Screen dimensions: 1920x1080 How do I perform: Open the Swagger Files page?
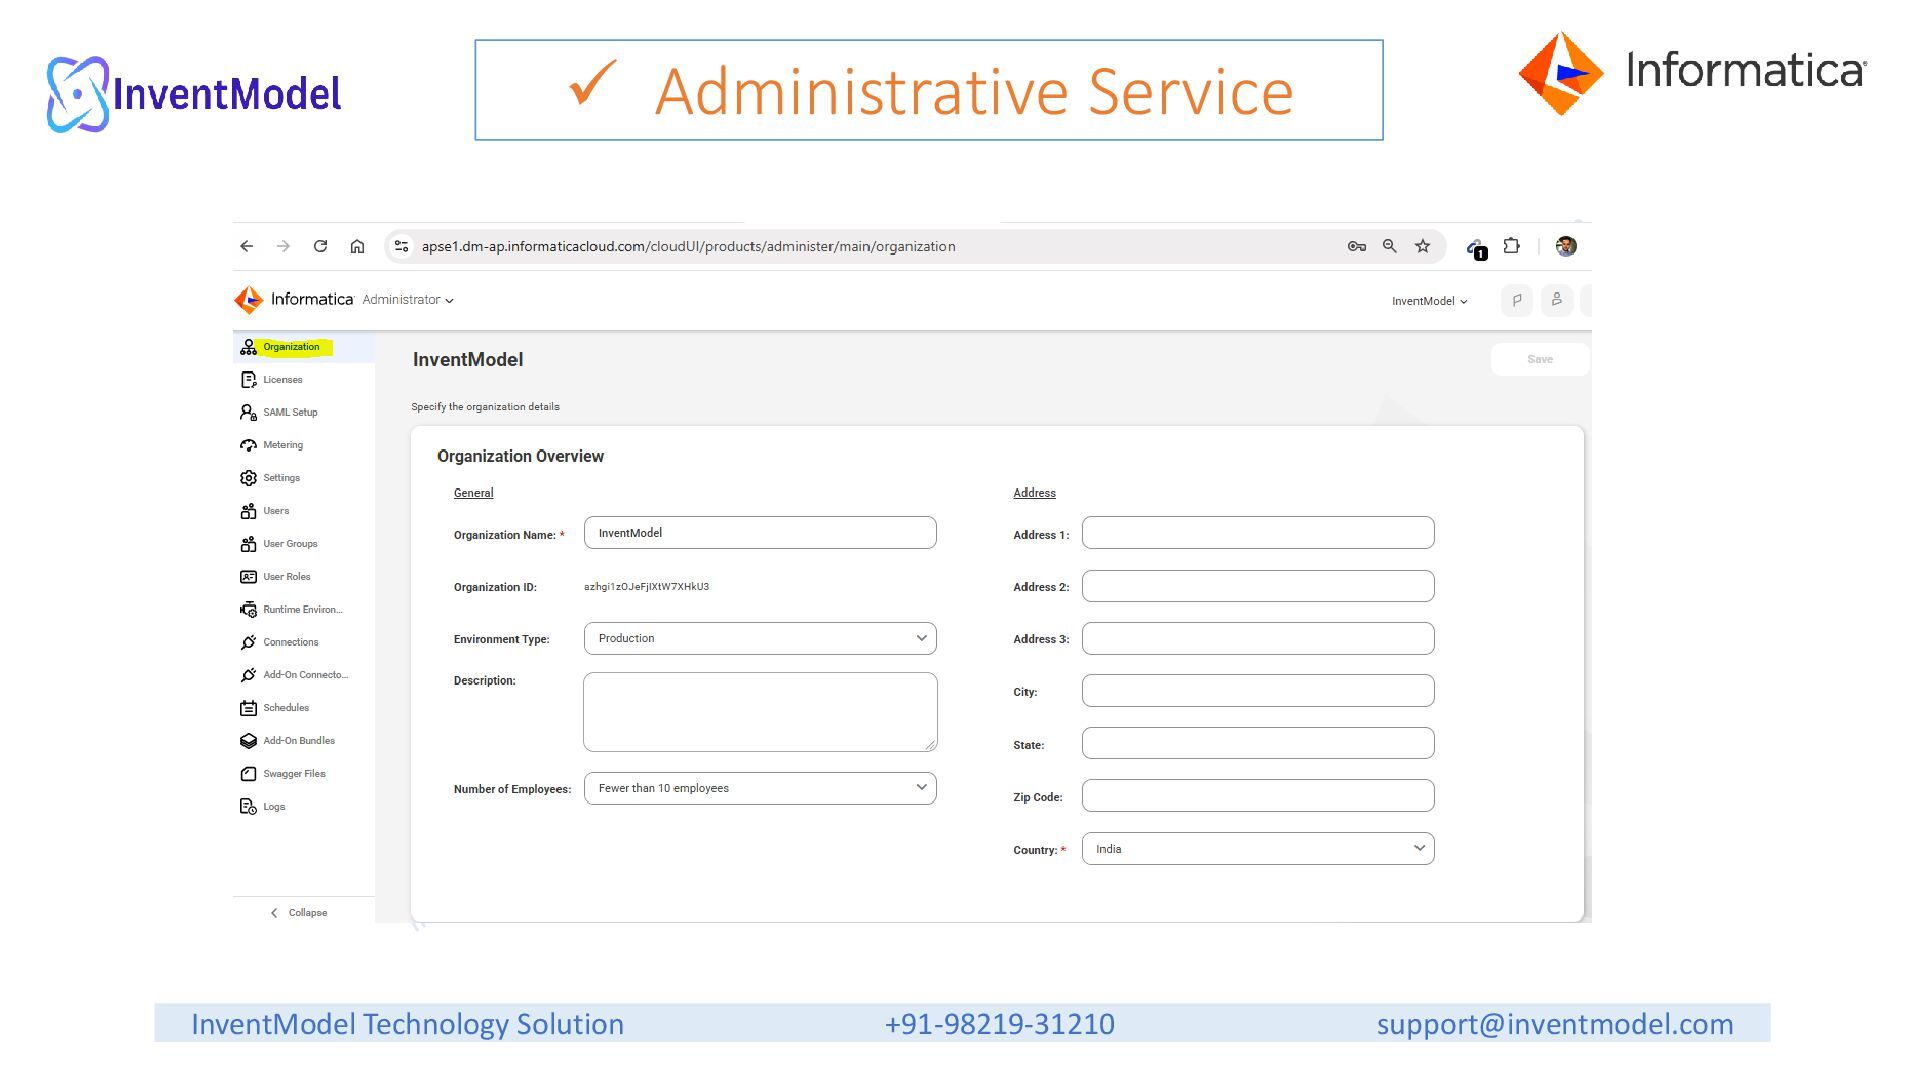(x=294, y=774)
